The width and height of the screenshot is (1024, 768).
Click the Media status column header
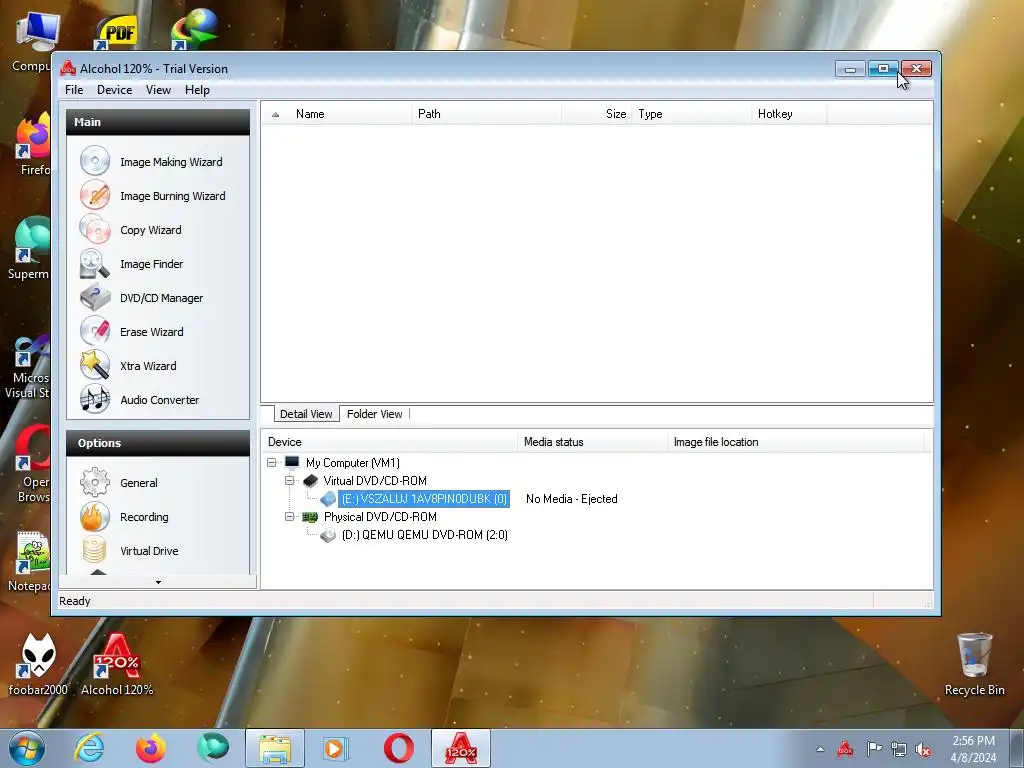592,442
